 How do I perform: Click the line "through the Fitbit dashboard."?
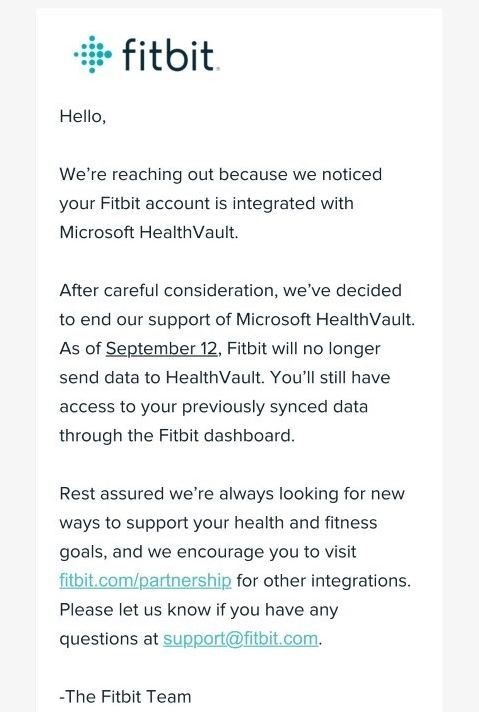click(177, 435)
